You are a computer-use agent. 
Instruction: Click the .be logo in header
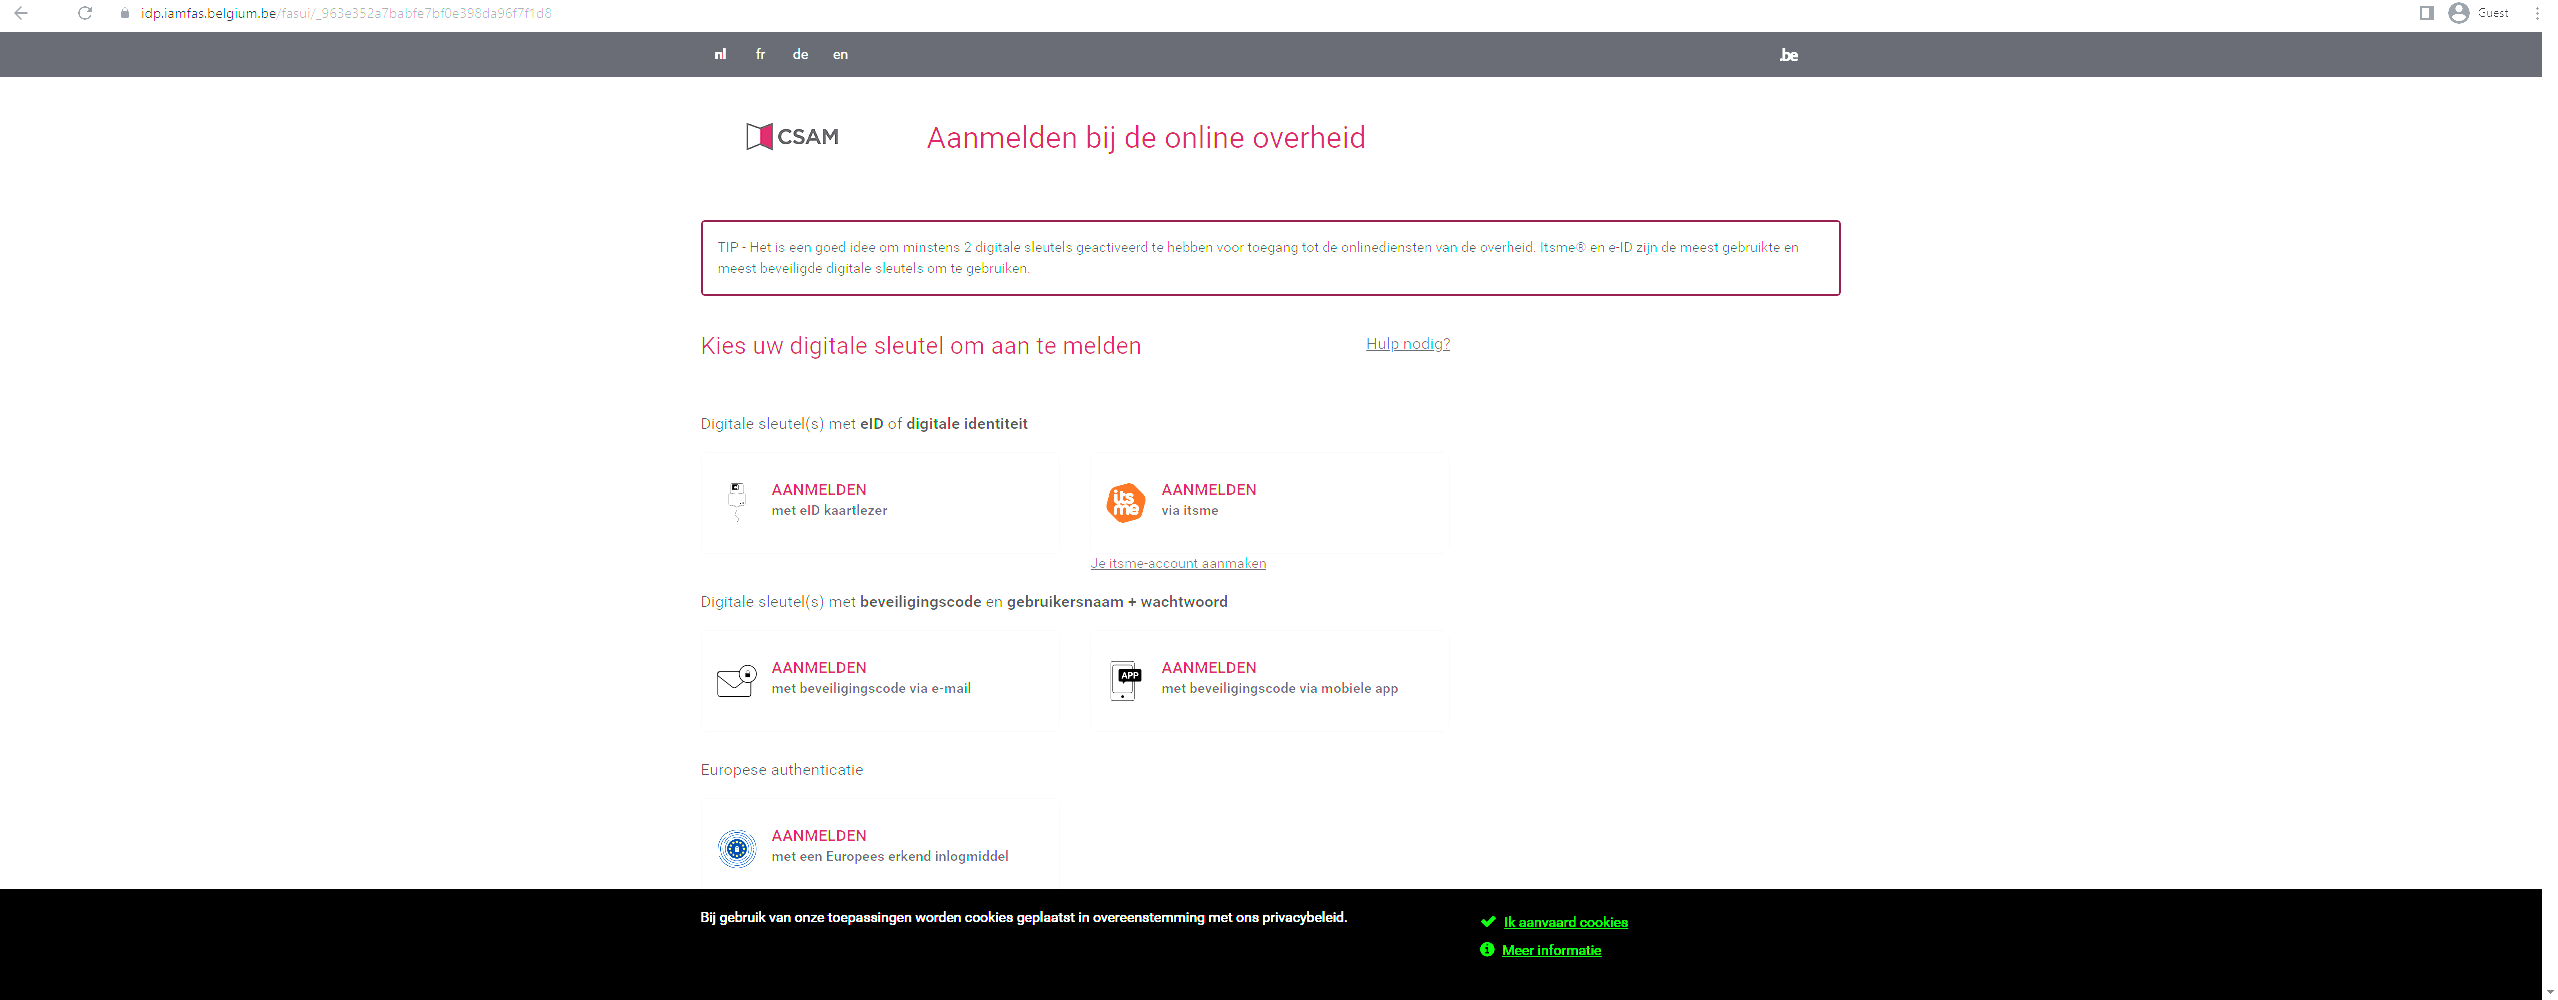(x=1788, y=55)
